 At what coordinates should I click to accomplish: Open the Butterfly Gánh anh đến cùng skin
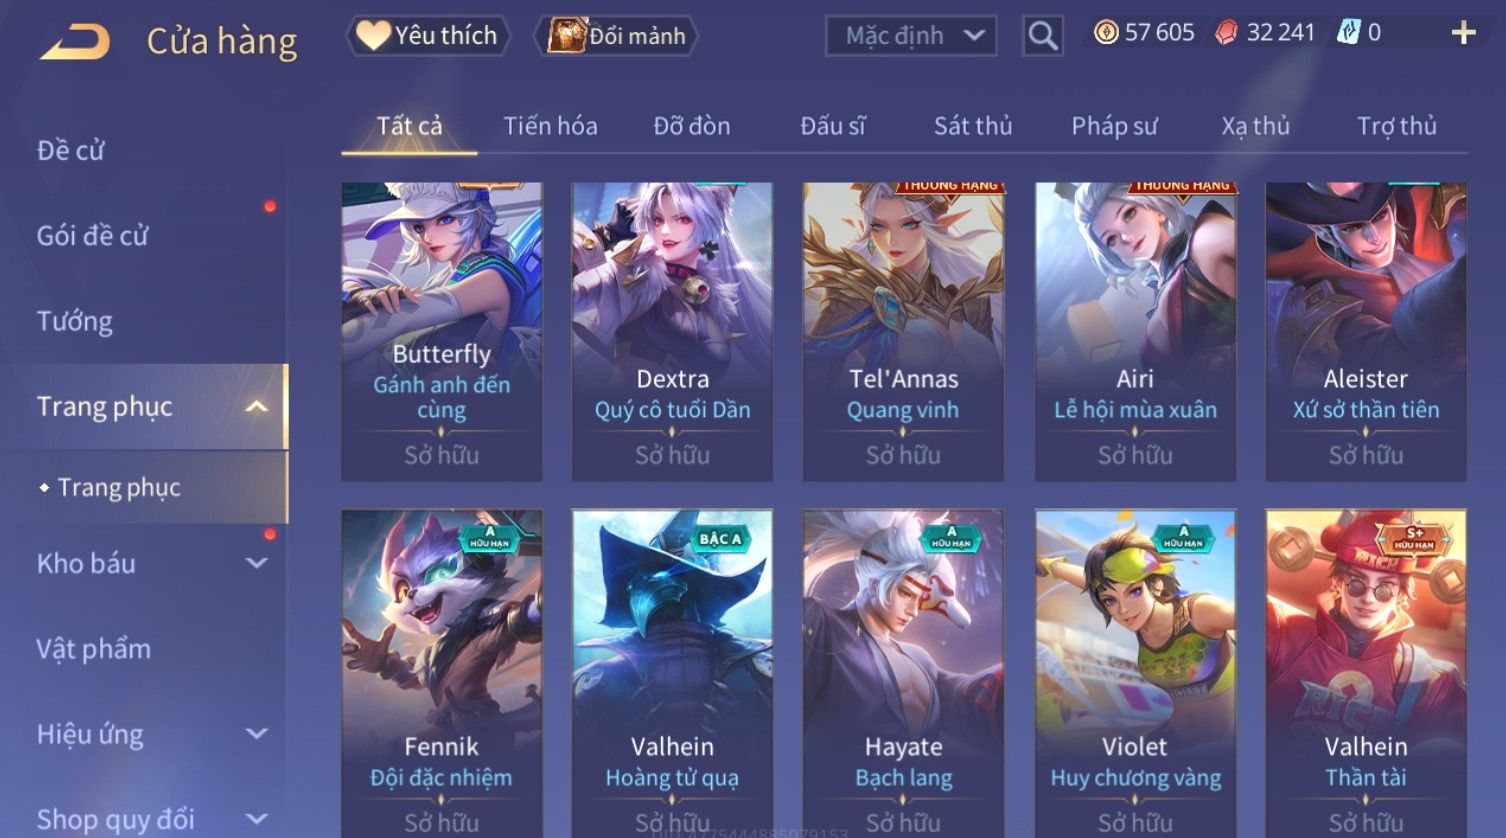tap(441, 331)
